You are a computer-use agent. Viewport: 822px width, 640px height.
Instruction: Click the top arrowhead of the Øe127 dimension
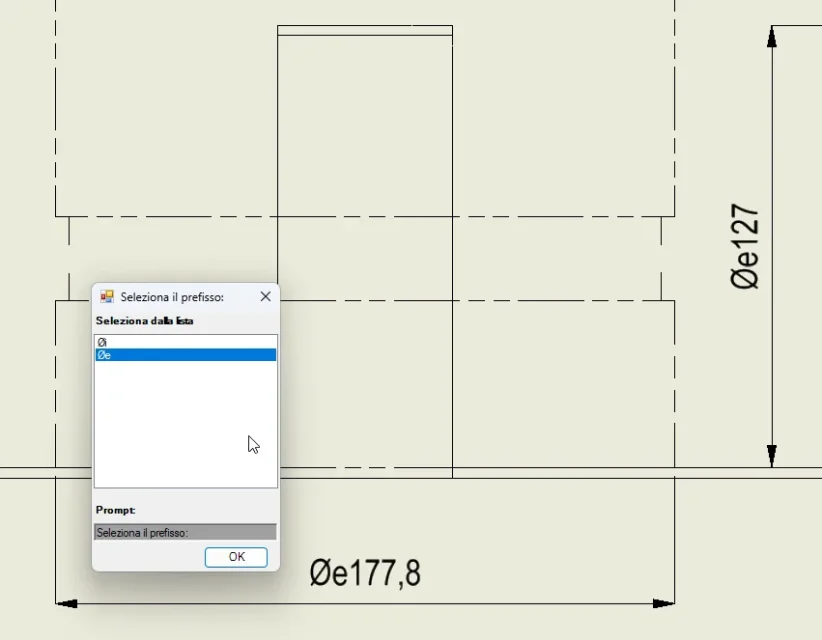tap(772, 37)
